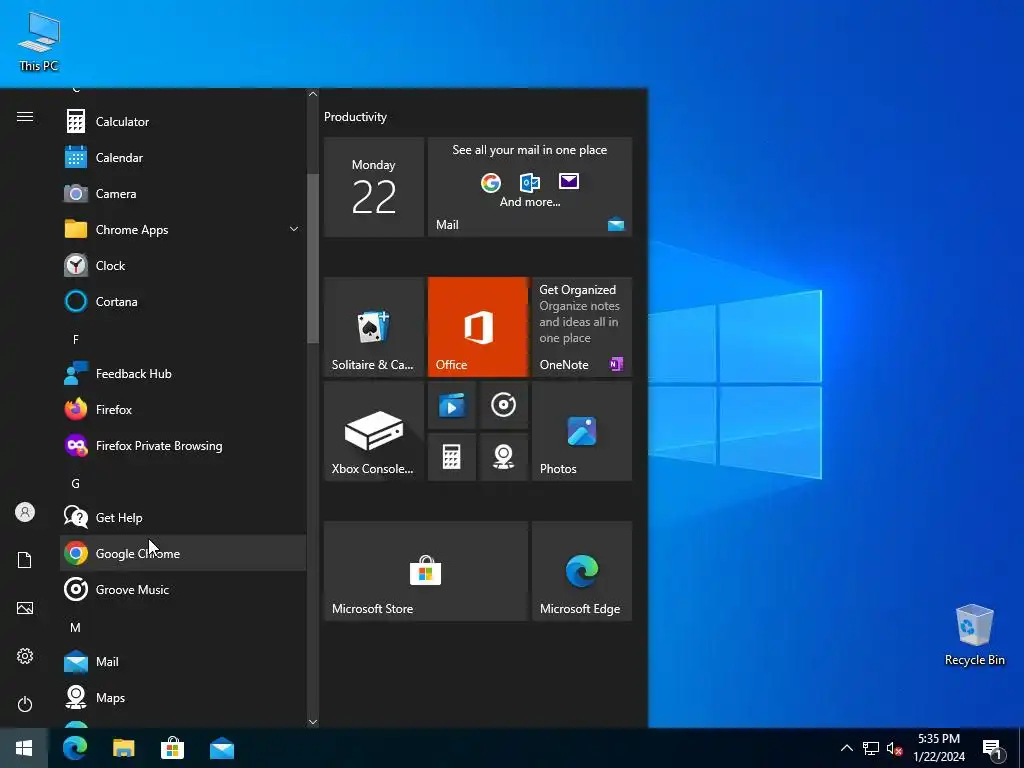1024x768 pixels.
Task: Open the Xbox Console Companion tile
Action: click(x=374, y=431)
